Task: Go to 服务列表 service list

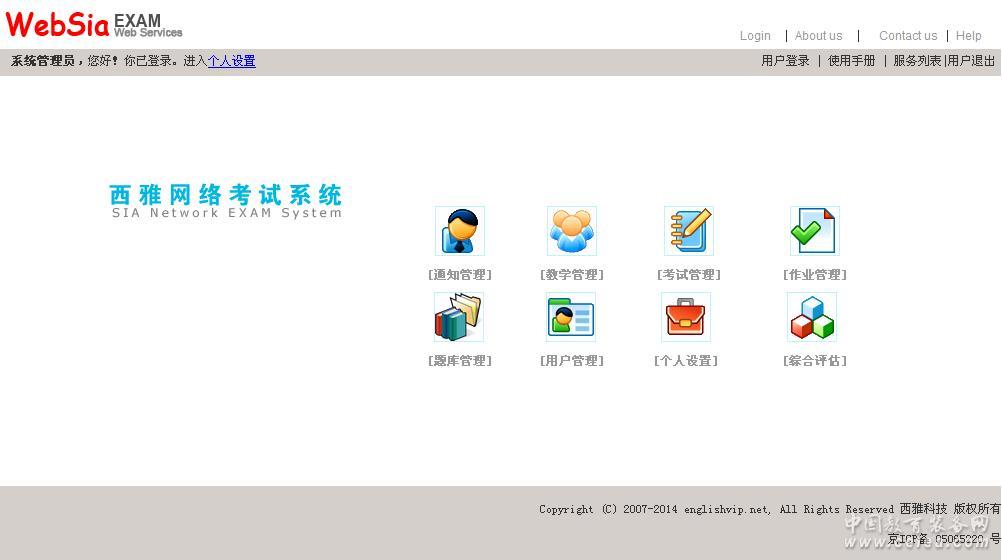Action: 917,61
